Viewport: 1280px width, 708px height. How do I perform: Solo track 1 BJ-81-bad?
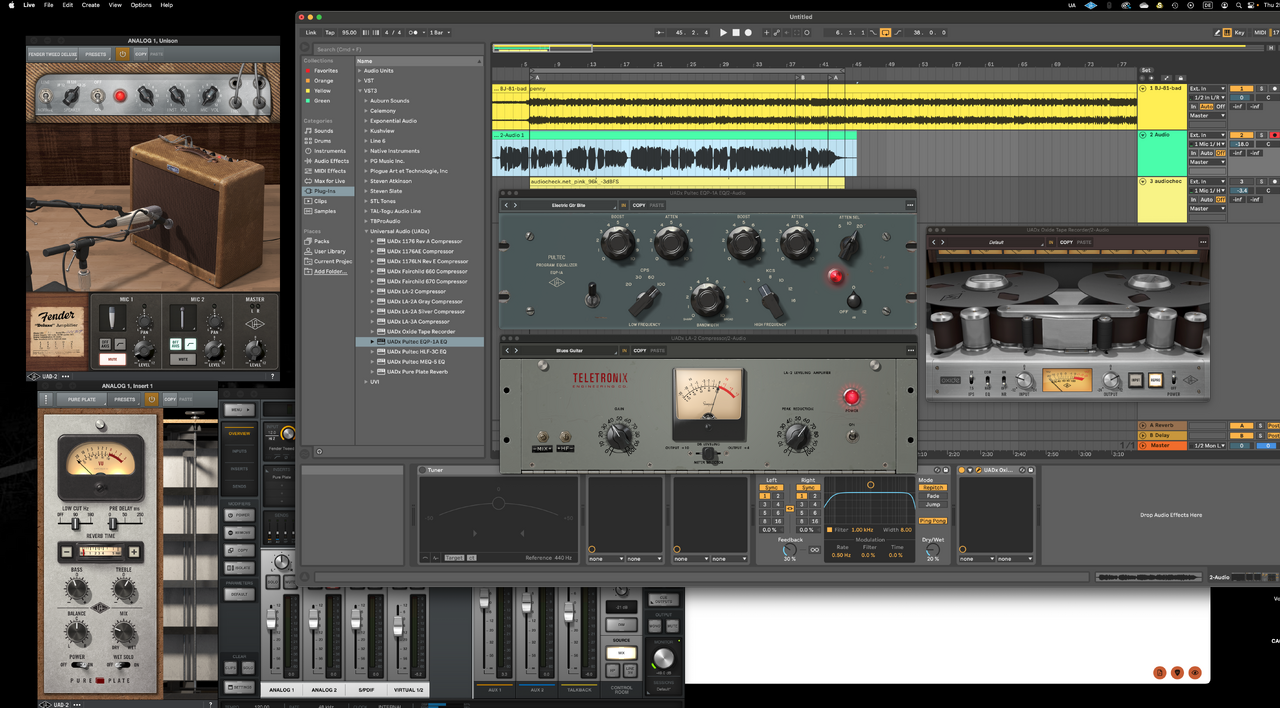[1261, 88]
